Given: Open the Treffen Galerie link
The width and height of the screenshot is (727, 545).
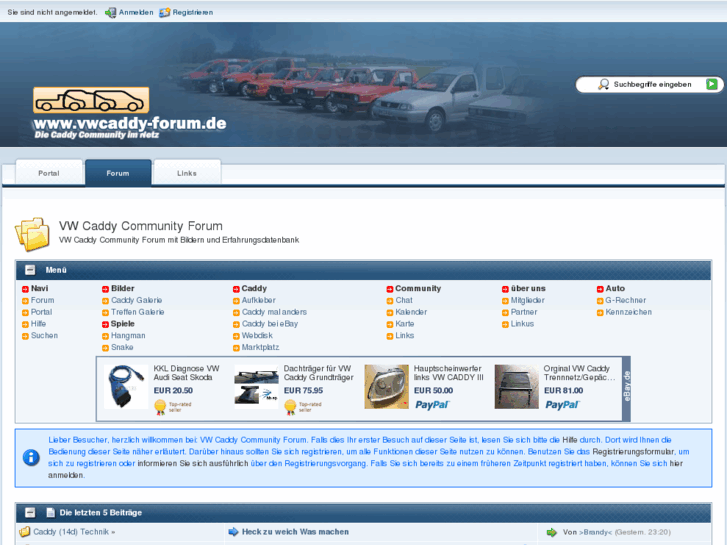Looking at the screenshot, I should click(x=137, y=312).
